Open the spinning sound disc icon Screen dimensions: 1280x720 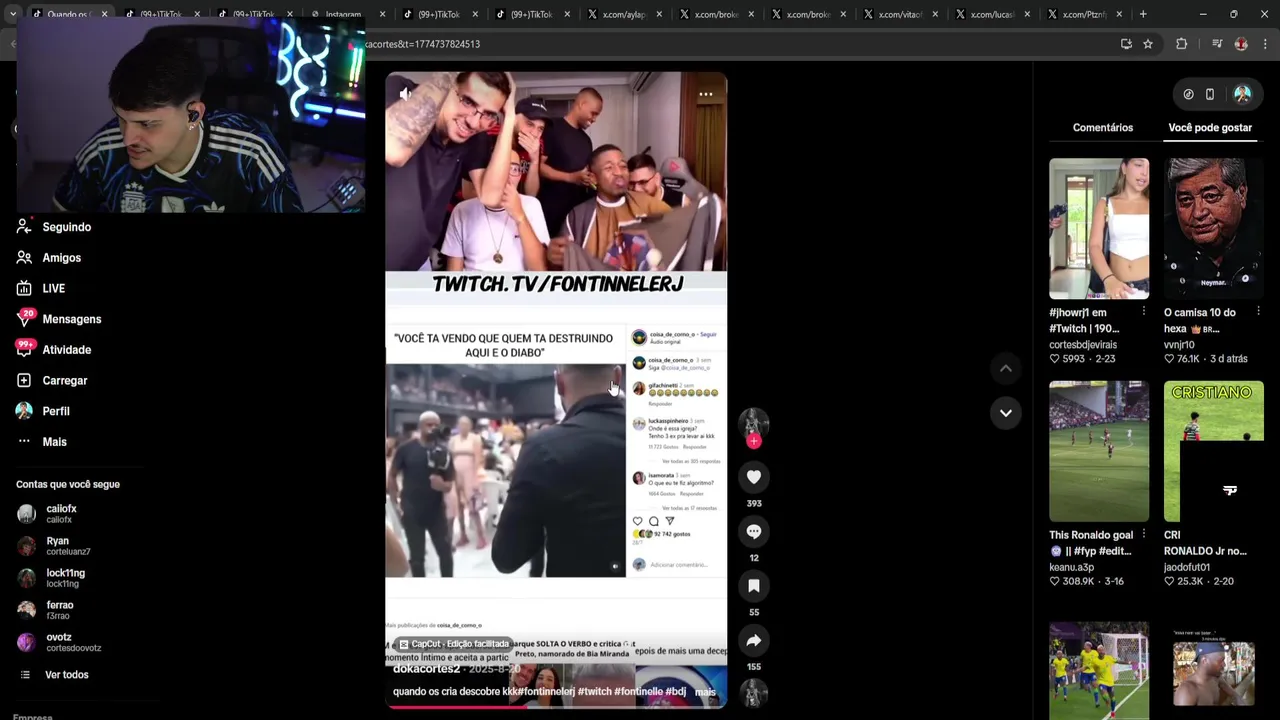[754, 692]
